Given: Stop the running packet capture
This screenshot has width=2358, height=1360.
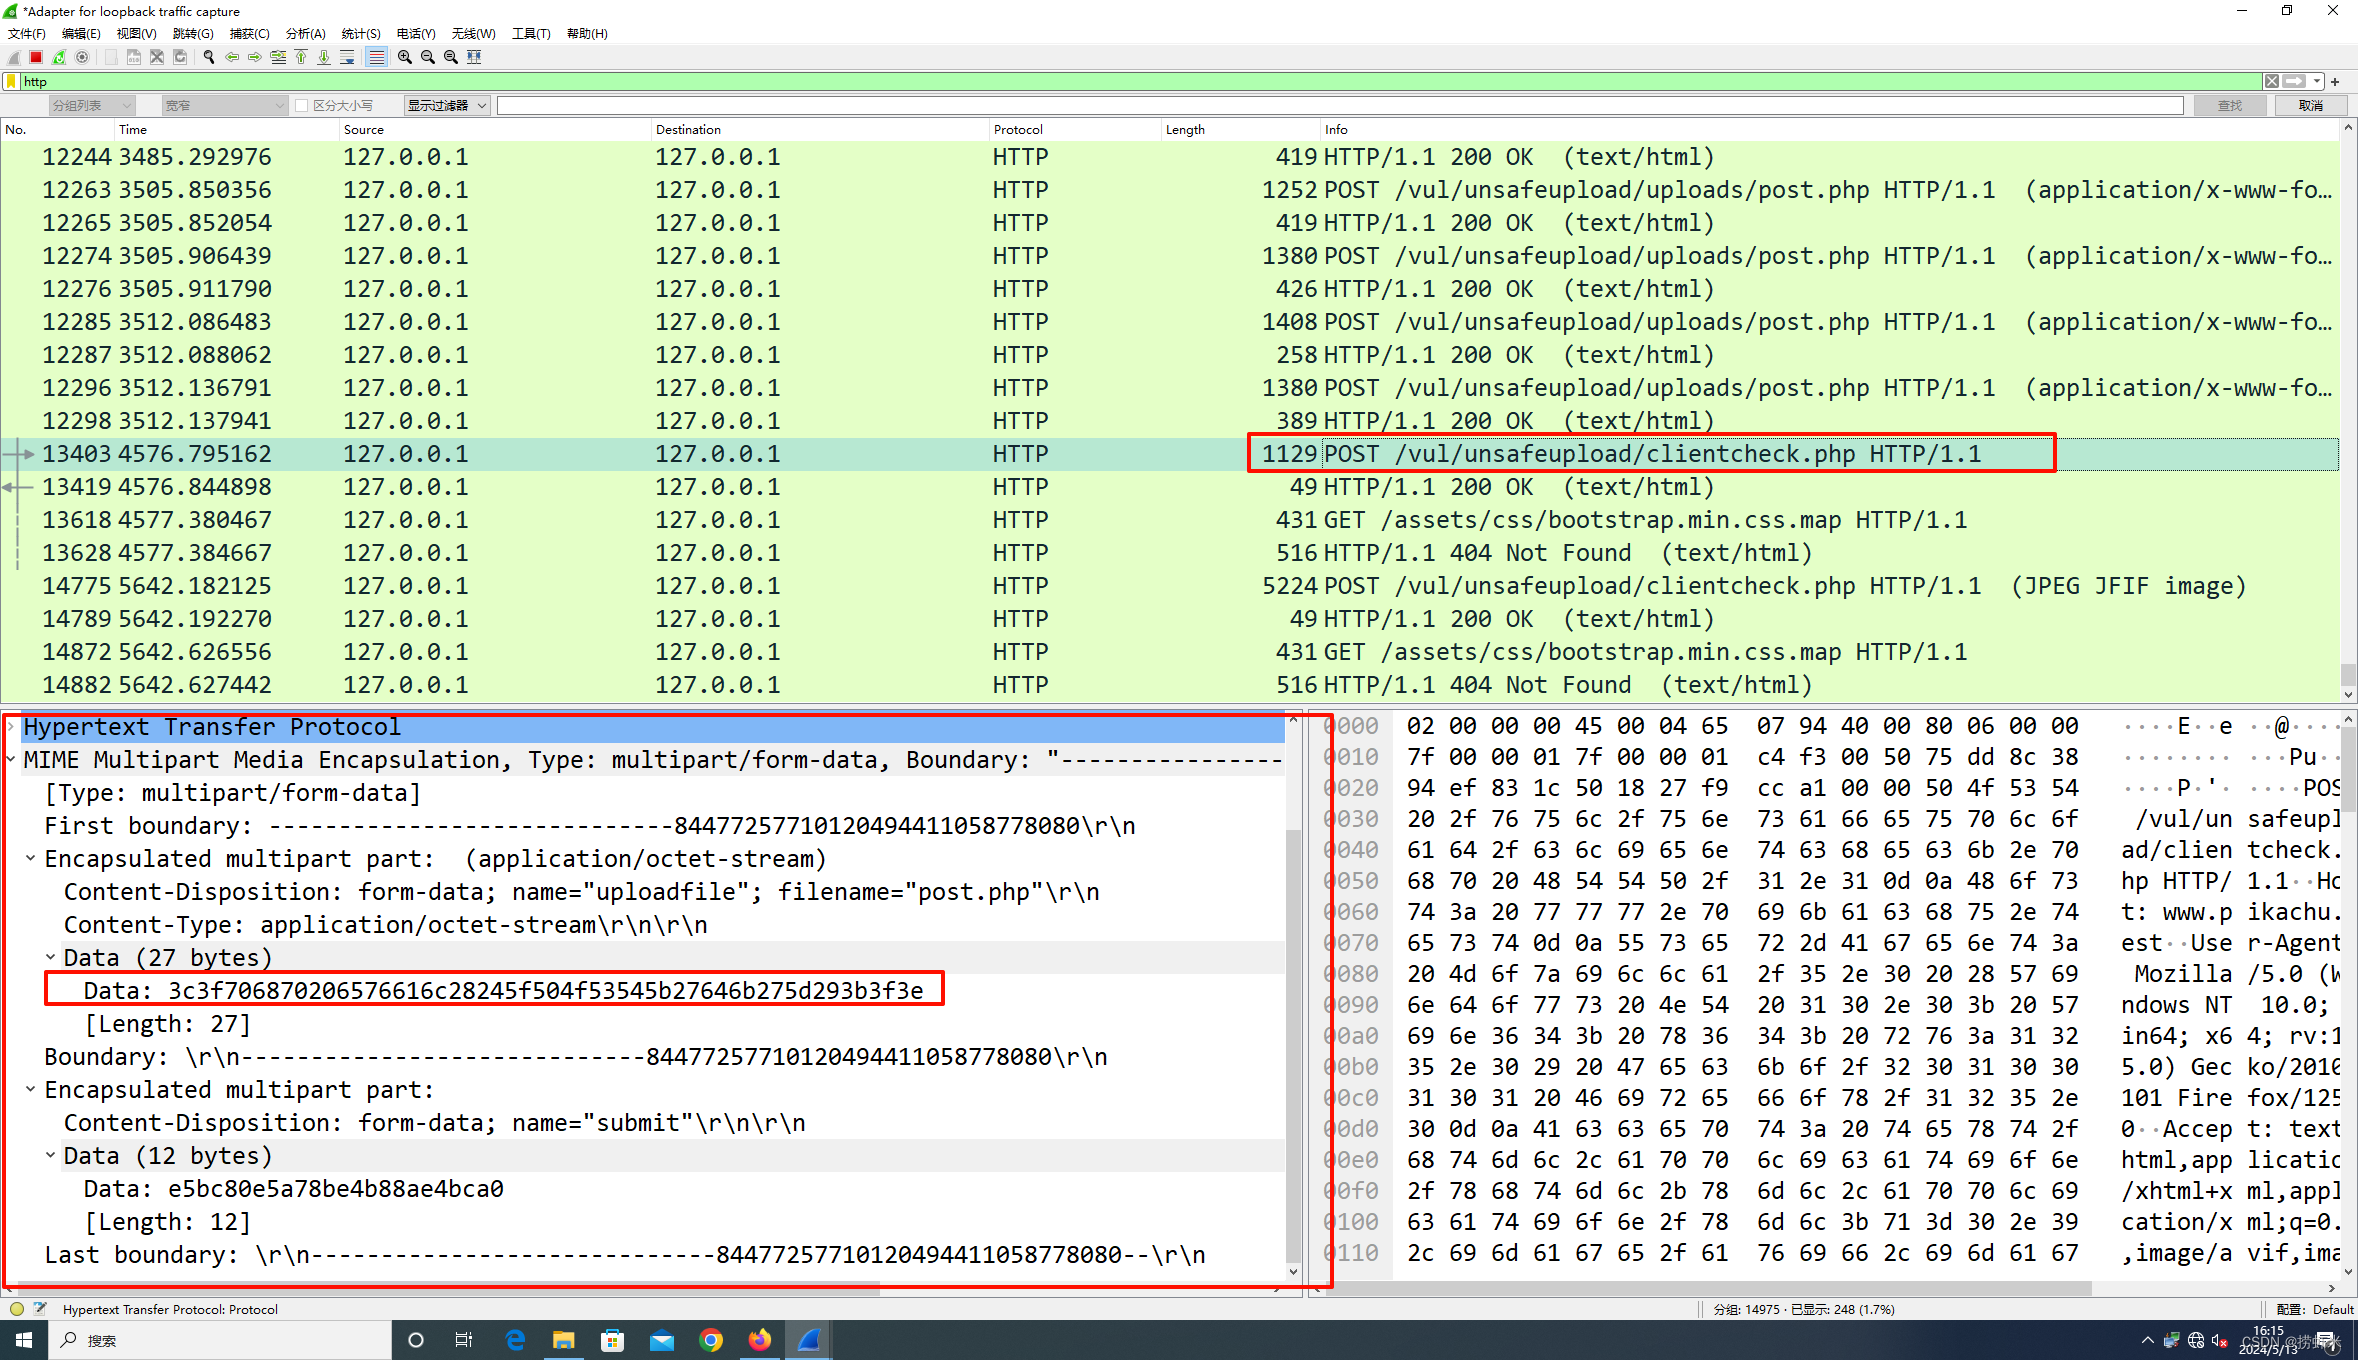Looking at the screenshot, I should point(36,57).
